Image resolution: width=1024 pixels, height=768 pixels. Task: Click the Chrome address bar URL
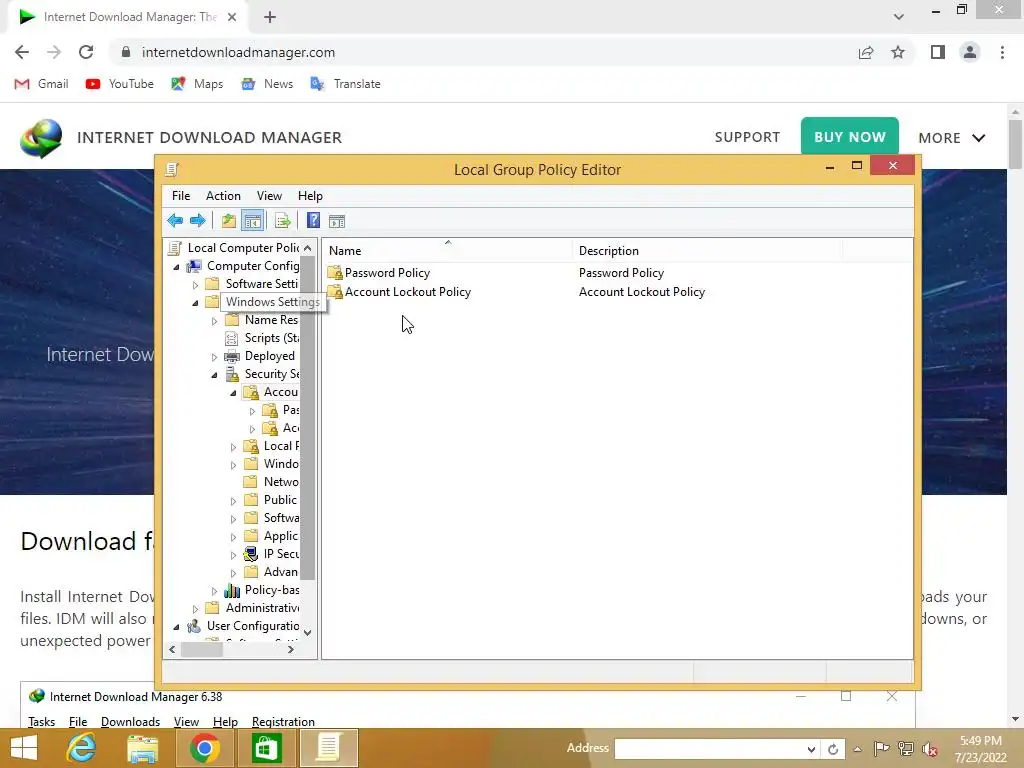pos(238,52)
